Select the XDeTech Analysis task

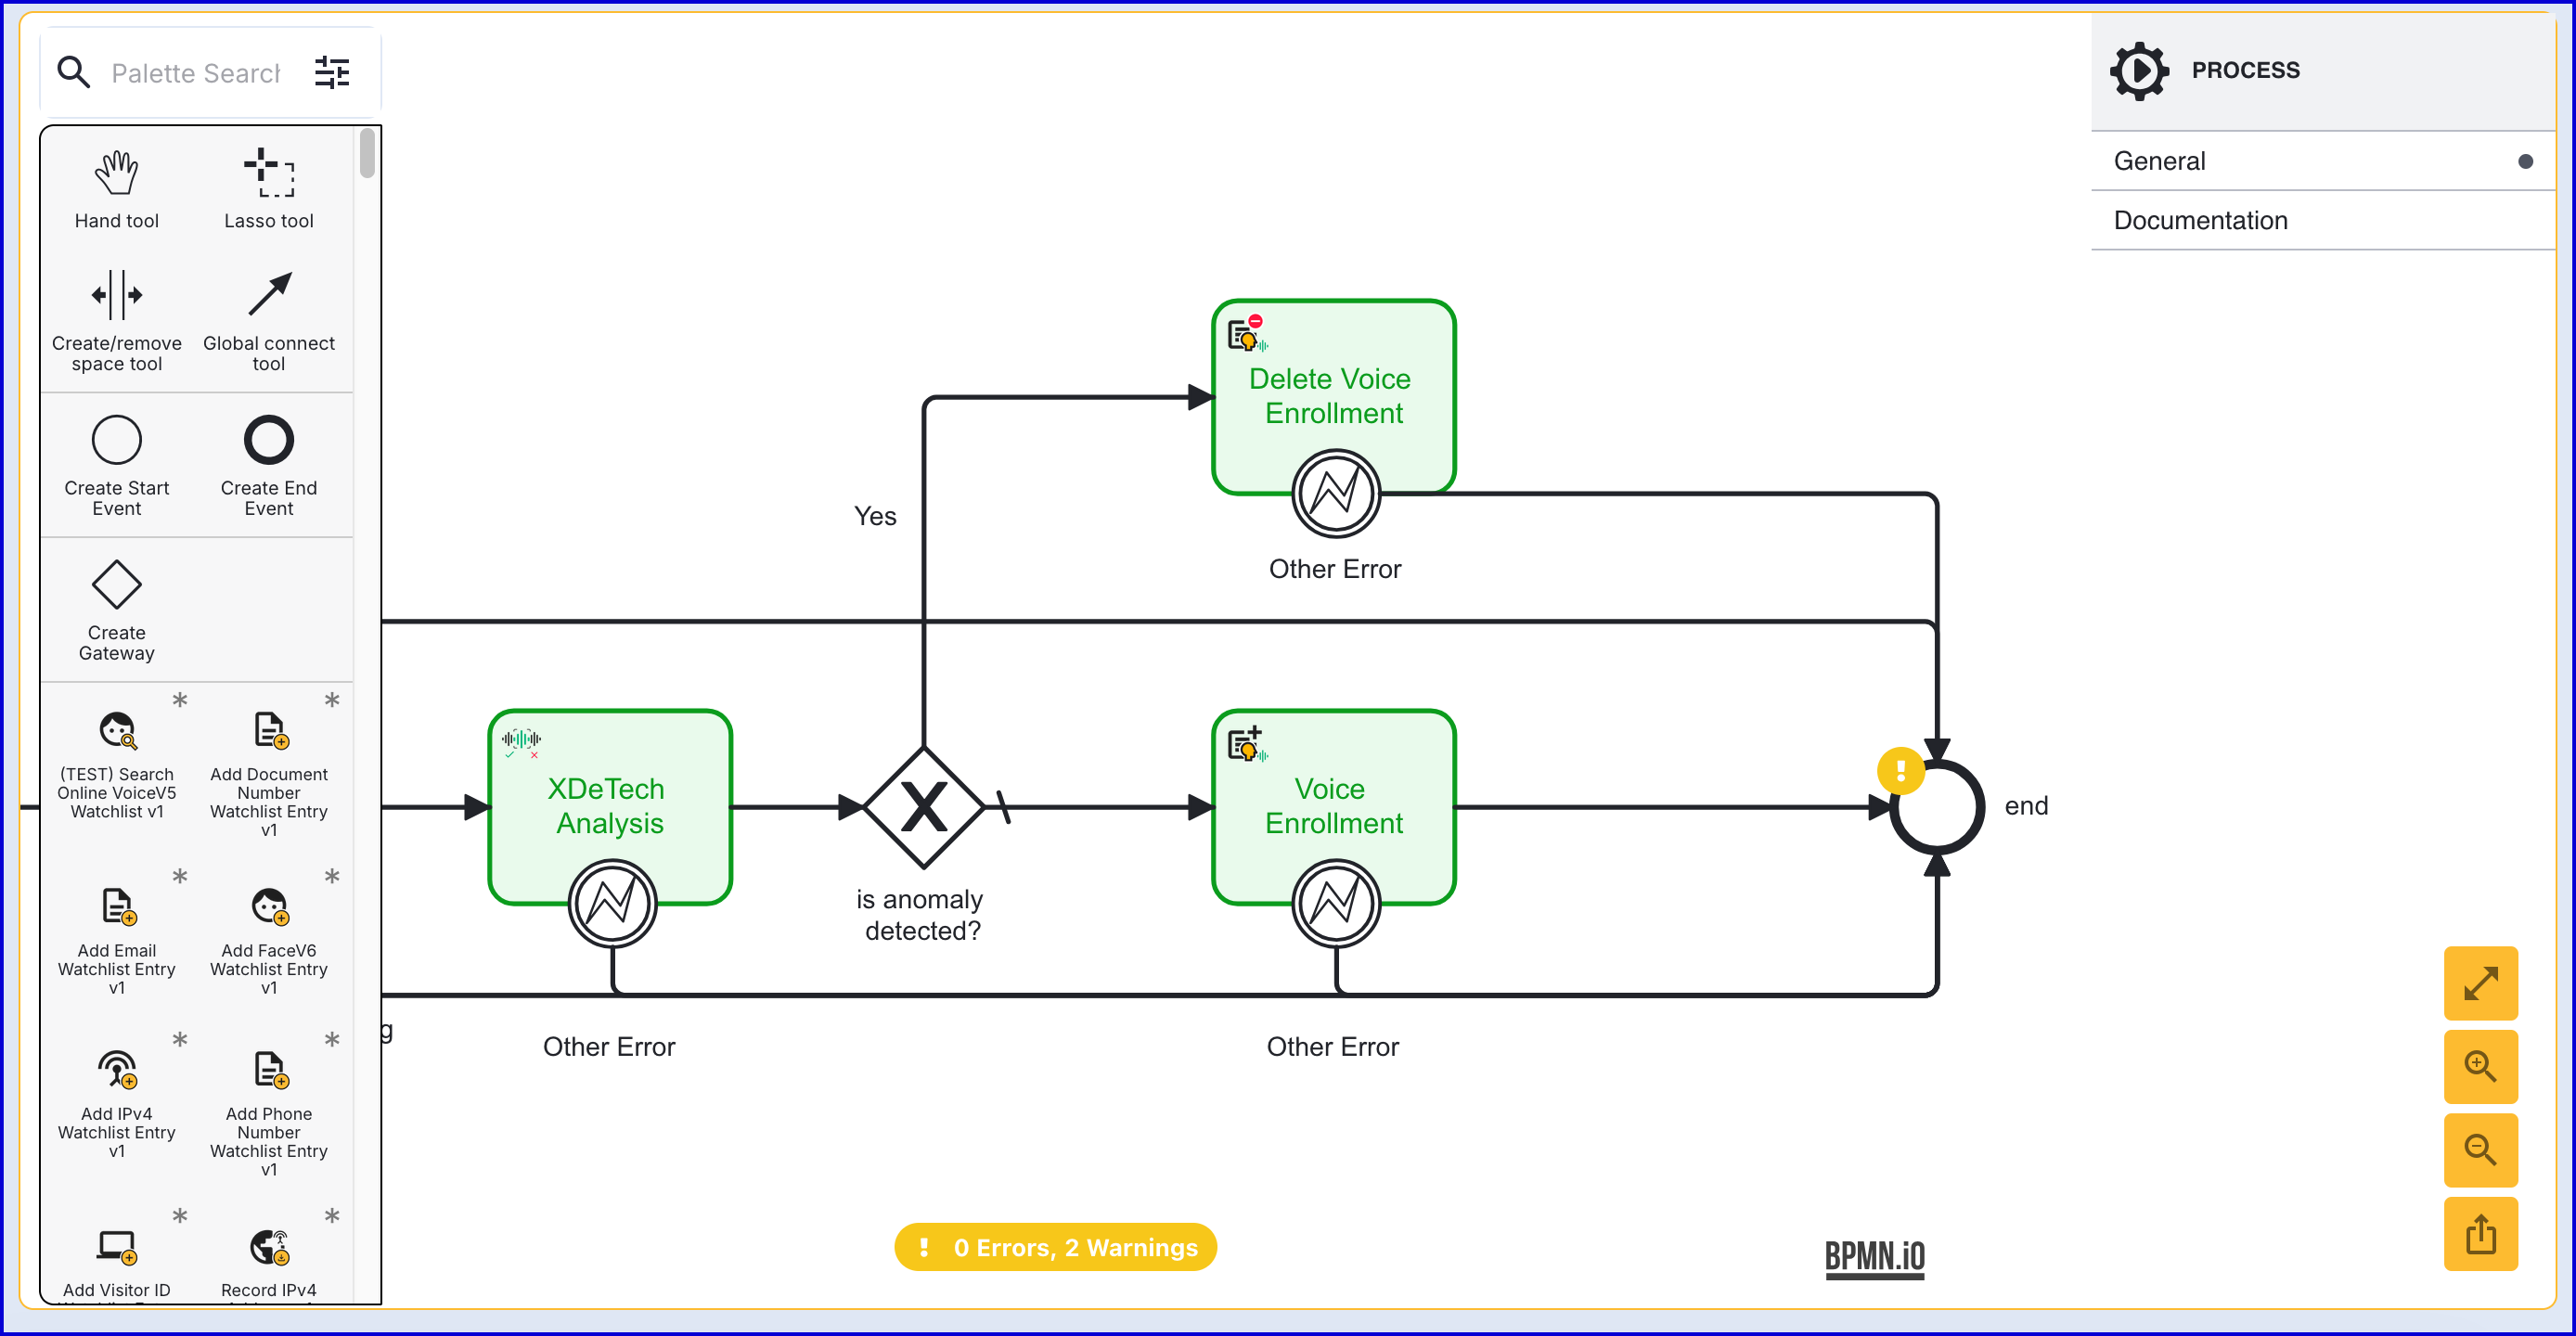[610, 806]
